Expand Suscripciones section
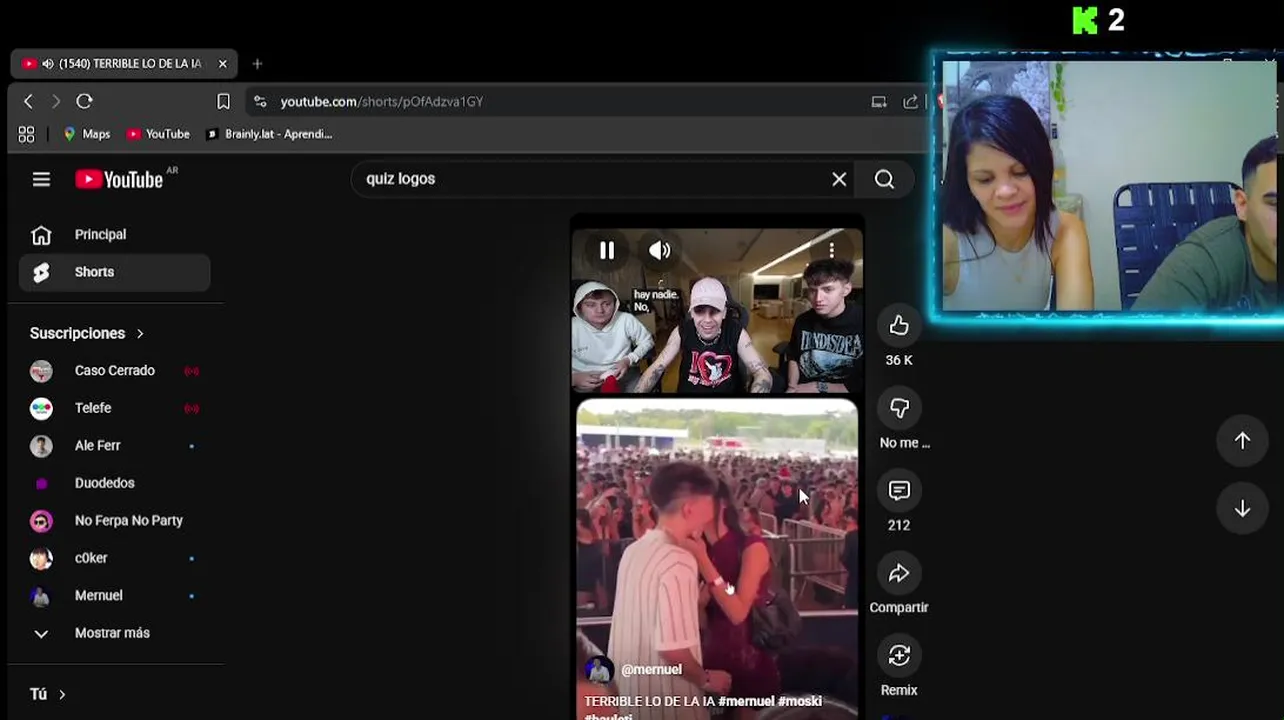This screenshot has width=1284, height=720. (87, 333)
